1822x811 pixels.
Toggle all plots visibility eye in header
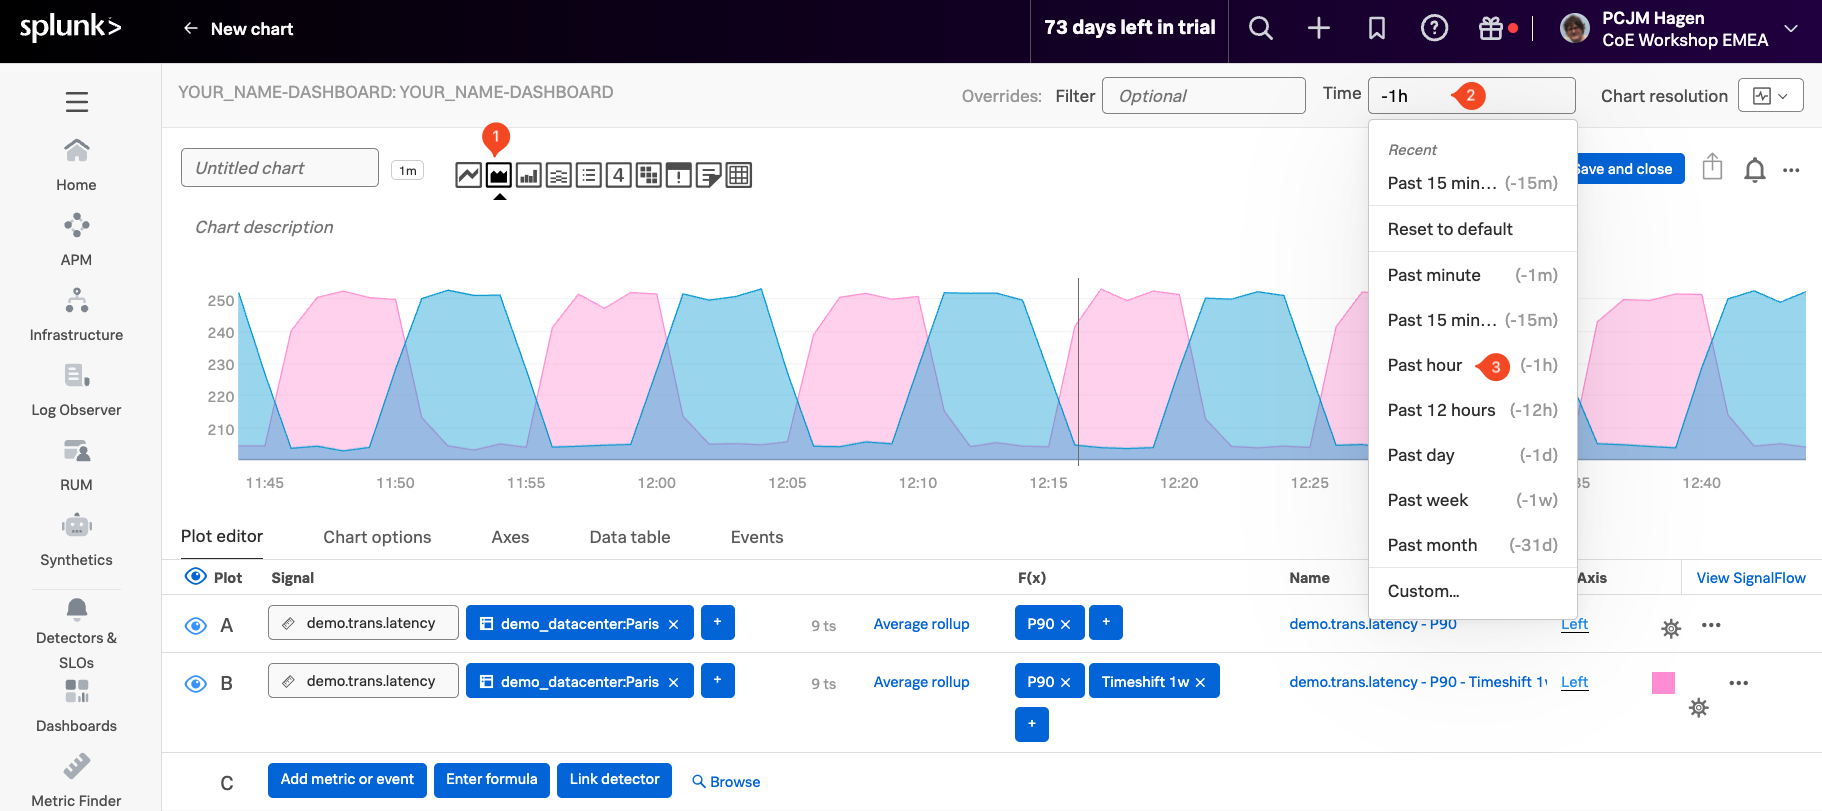point(195,577)
